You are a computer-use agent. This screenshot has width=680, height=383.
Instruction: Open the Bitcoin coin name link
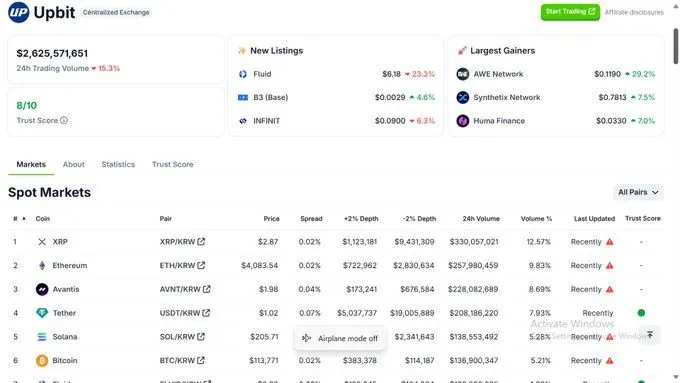(x=65, y=360)
